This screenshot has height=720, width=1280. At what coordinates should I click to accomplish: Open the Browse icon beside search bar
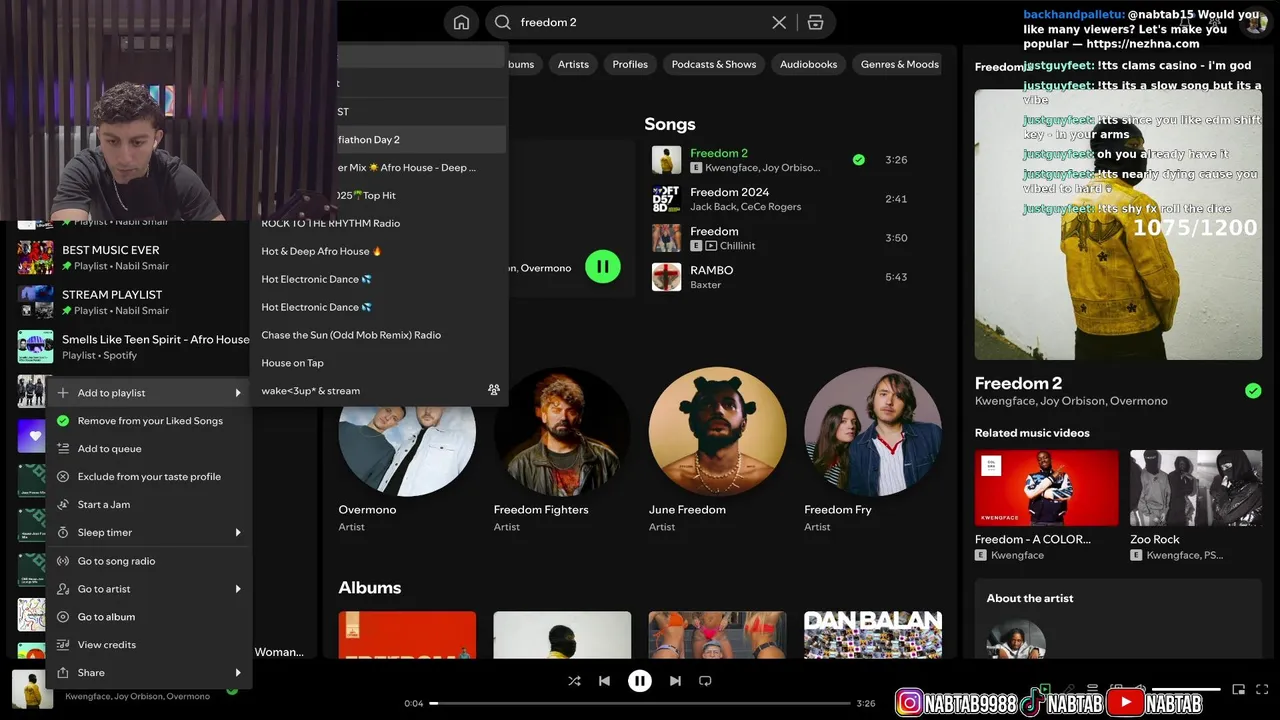[x=815, y=22]
